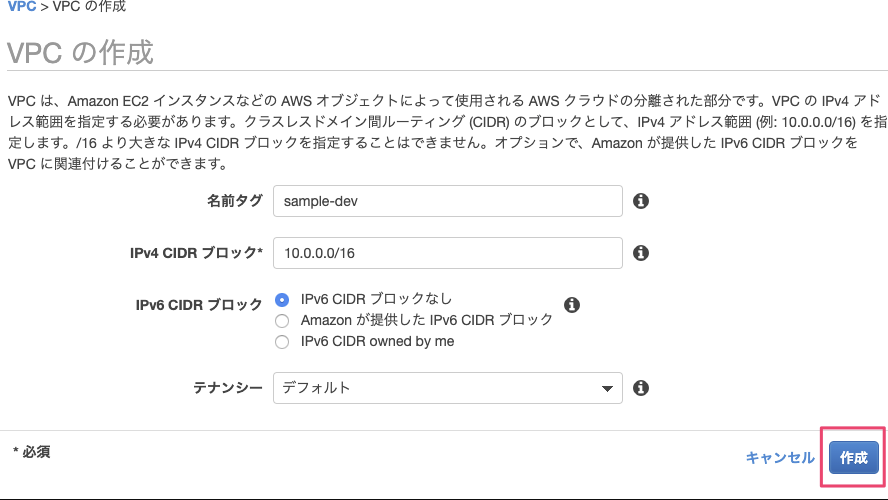
Task: Click the キャンセル link
Action: tap(780, 457)
